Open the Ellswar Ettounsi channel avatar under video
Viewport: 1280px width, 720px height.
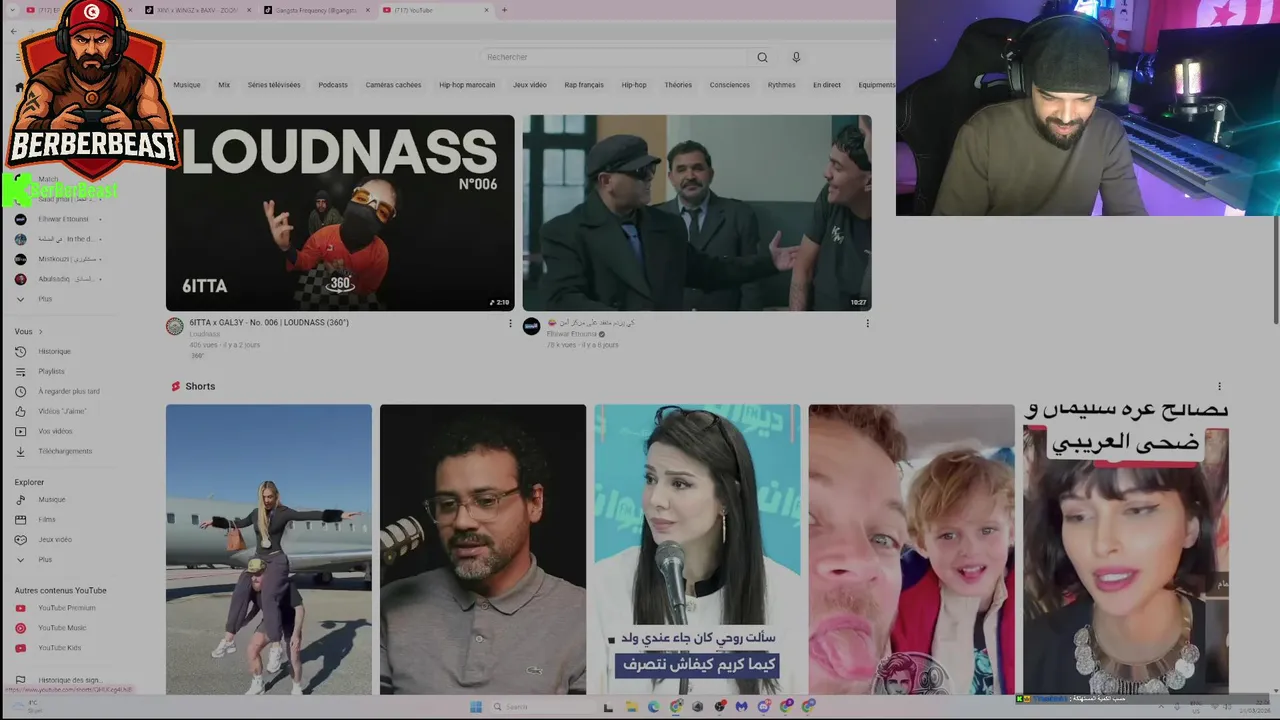click(531, 326)
